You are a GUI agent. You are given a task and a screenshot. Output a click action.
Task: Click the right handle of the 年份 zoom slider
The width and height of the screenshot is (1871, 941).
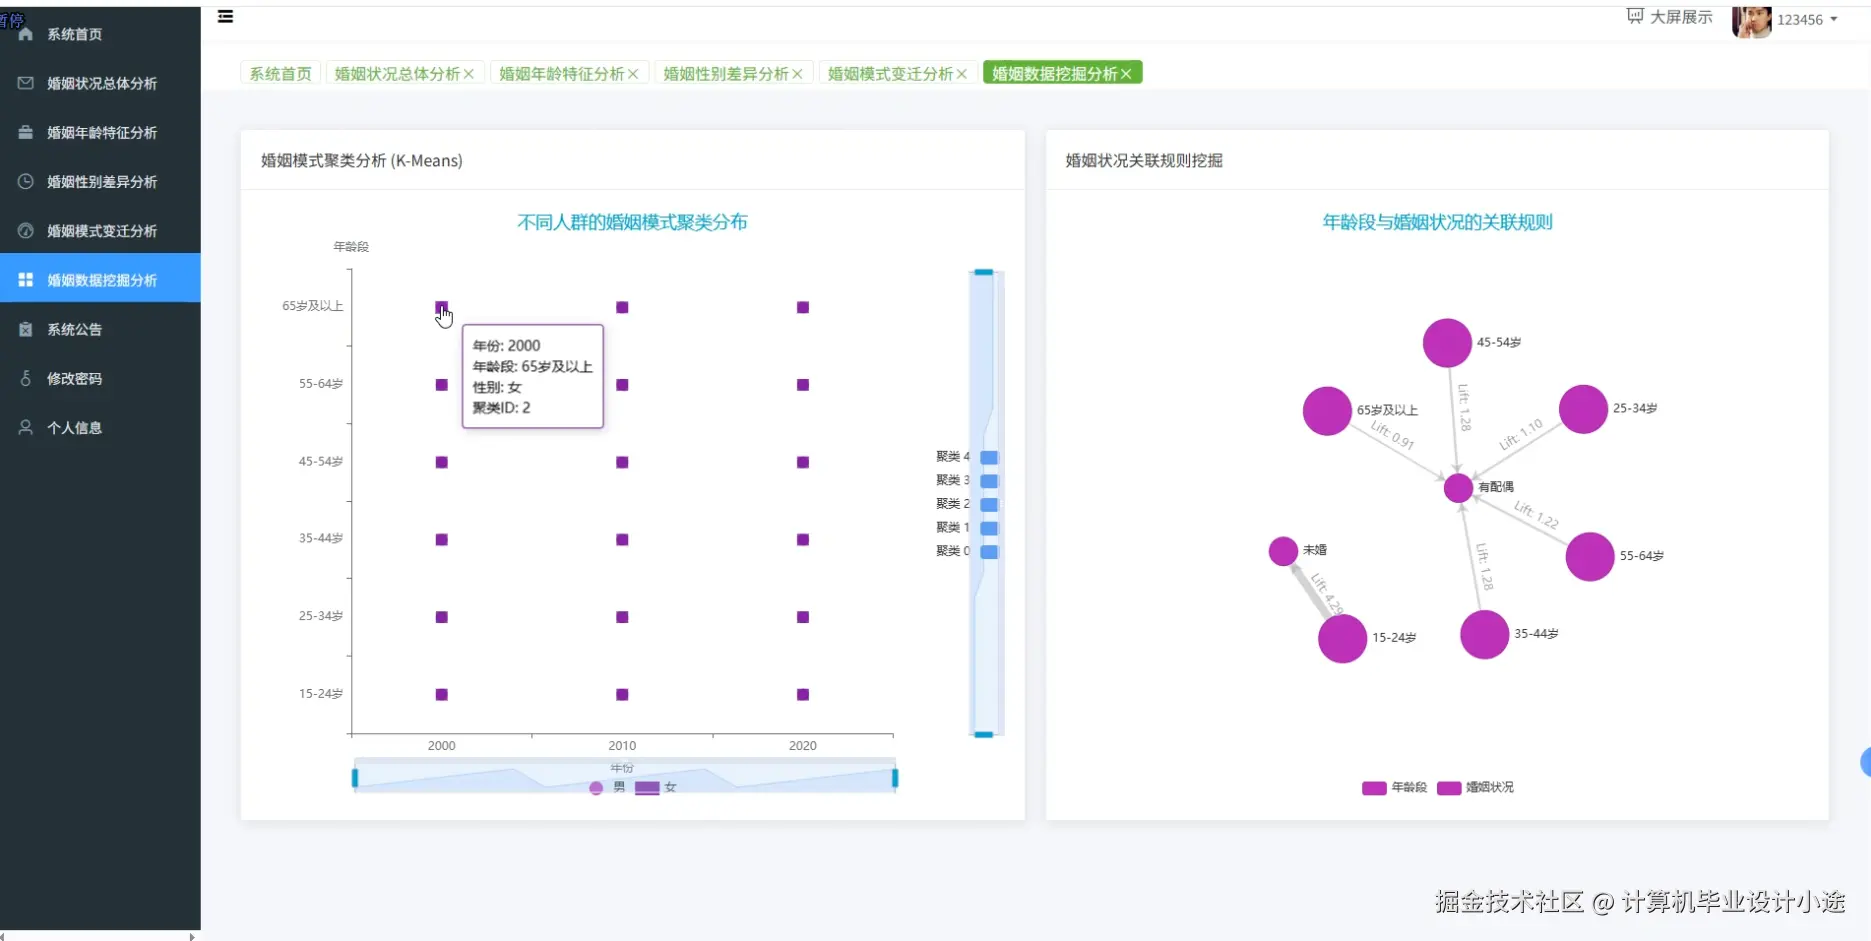(895, 778)
